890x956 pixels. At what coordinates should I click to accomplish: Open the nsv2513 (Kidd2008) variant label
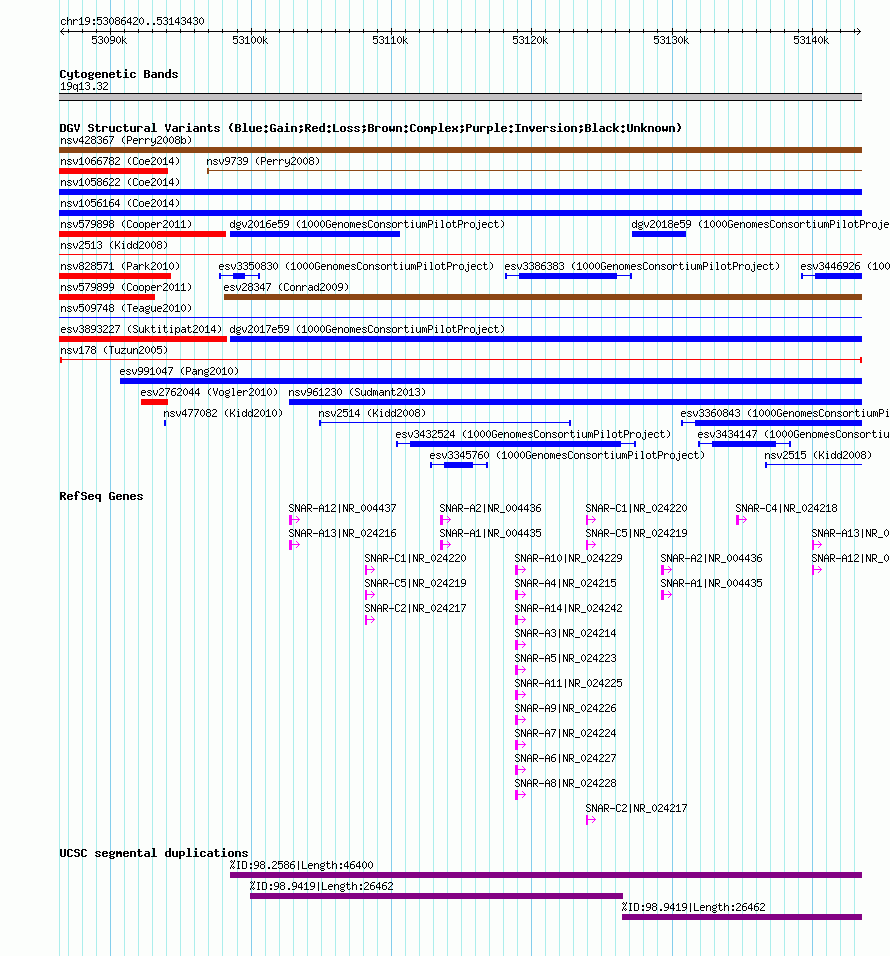[x=114, y=245]
